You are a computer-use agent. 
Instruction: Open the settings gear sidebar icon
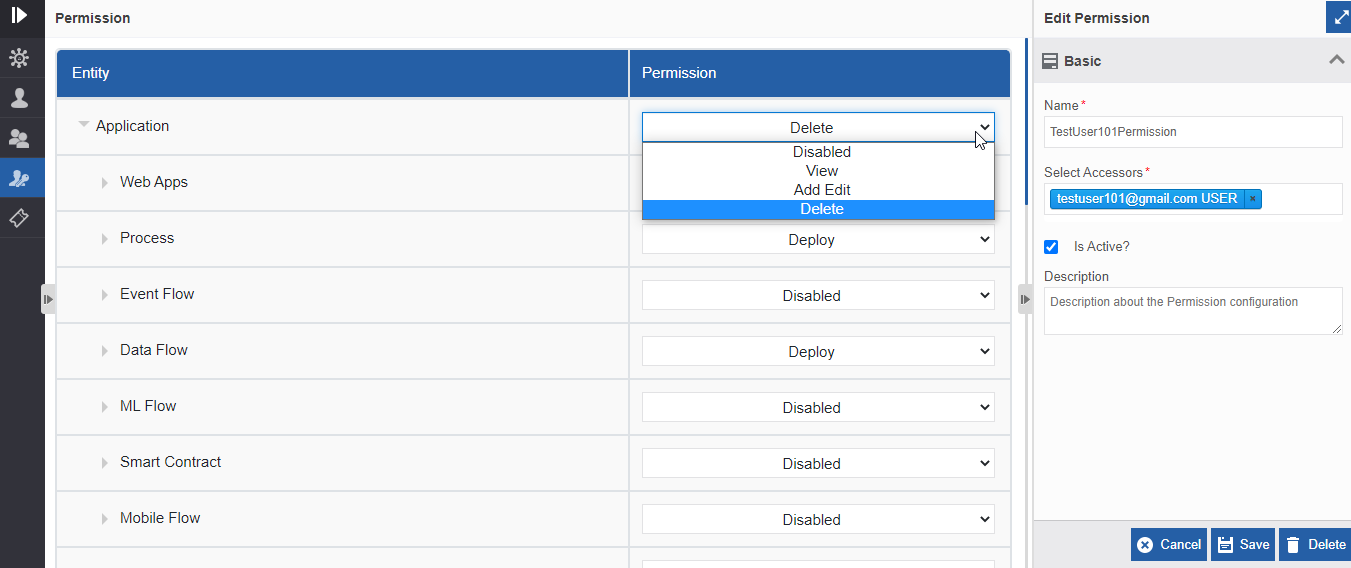click(x=19, y=58)
